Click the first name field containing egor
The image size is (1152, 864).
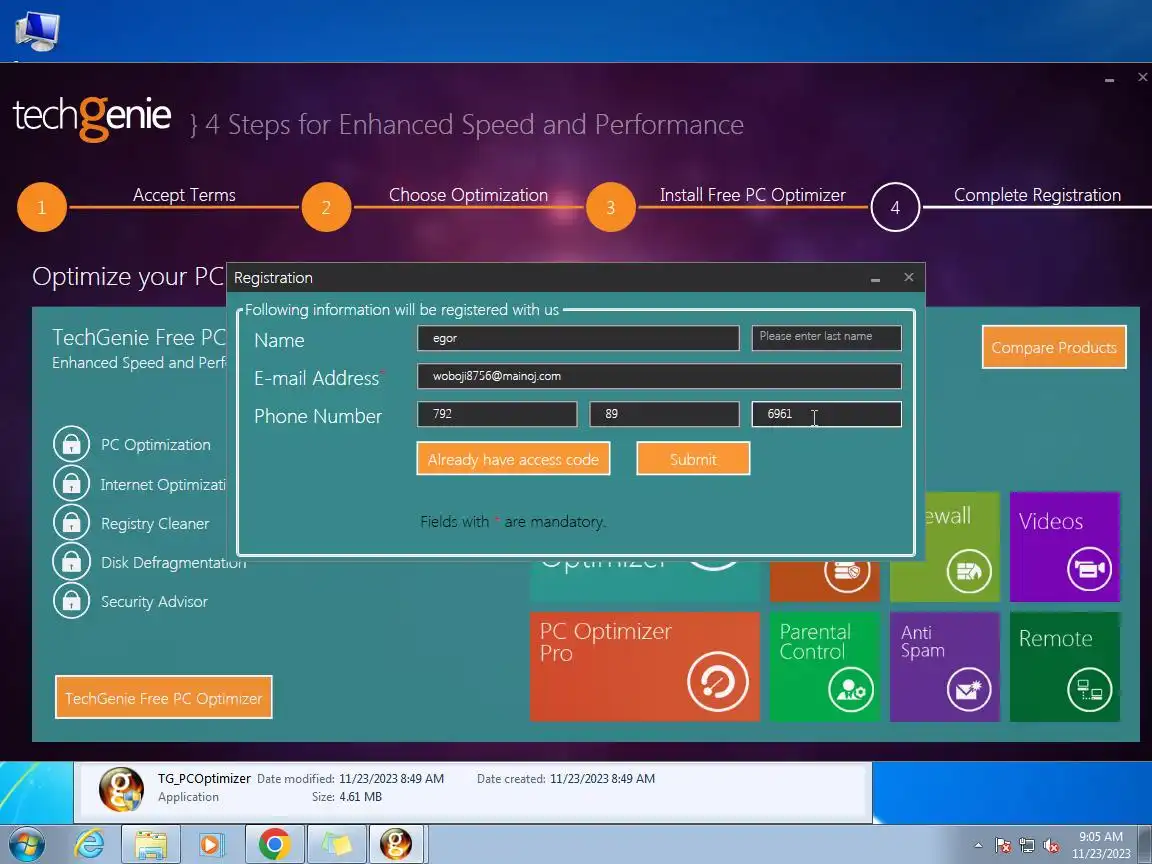pyautogui.click(x=578, y=338)
